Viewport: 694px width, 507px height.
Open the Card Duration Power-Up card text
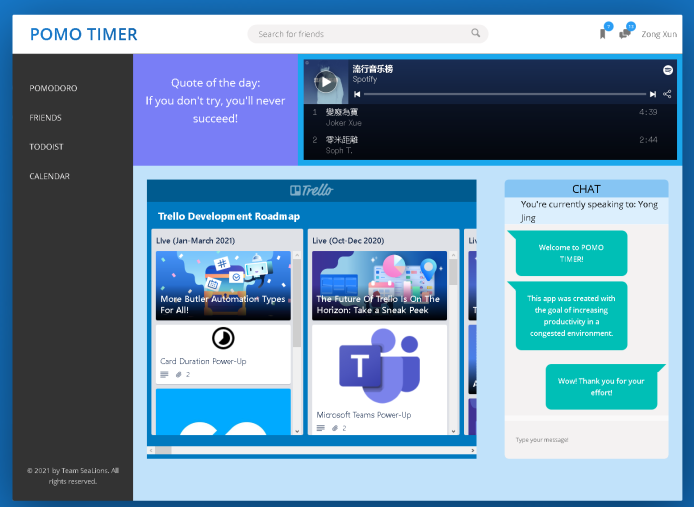coord(203,361)
